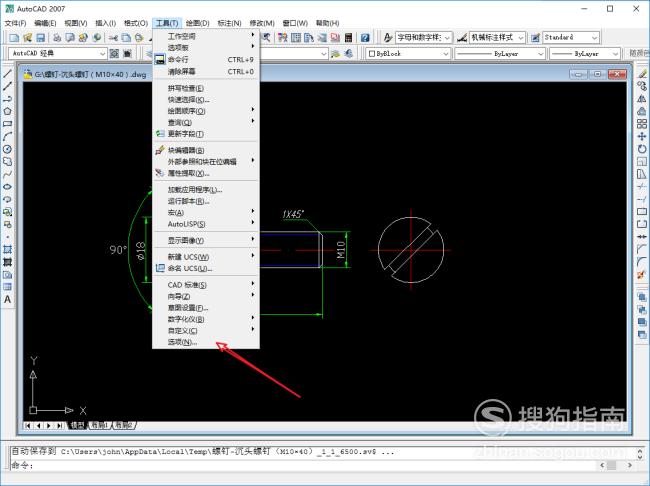This screenshot has width=650, height=486.
Task: Open the 编辑(E) menu
Action: tap(45, 23)
